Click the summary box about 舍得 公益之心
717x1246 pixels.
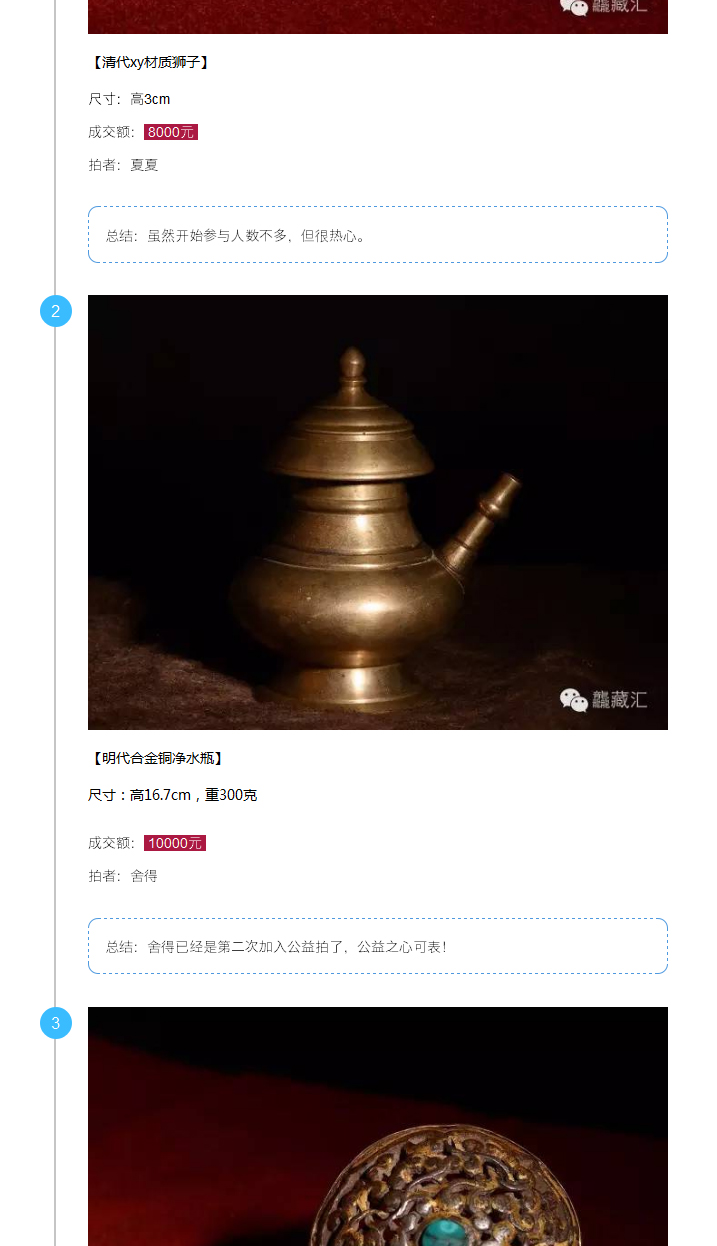click(x=378, y=946)
